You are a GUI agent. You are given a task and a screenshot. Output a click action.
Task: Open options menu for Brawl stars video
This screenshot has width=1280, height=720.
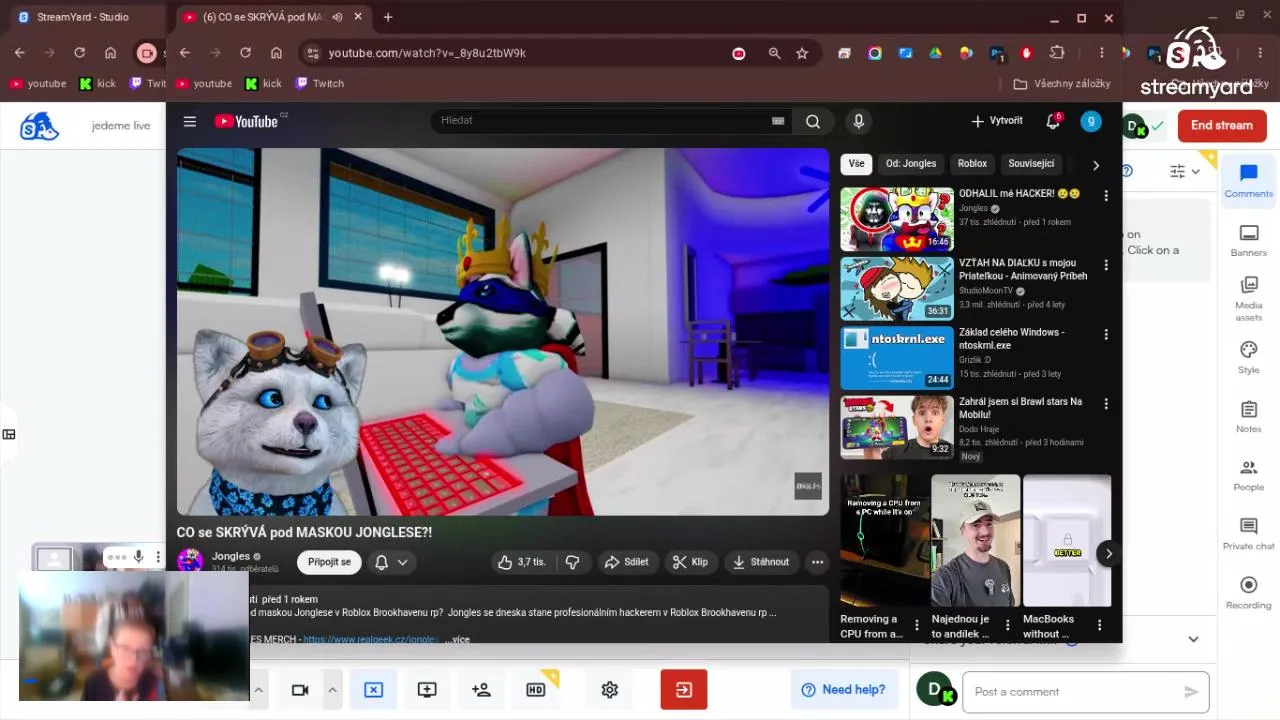point(1106,404)
